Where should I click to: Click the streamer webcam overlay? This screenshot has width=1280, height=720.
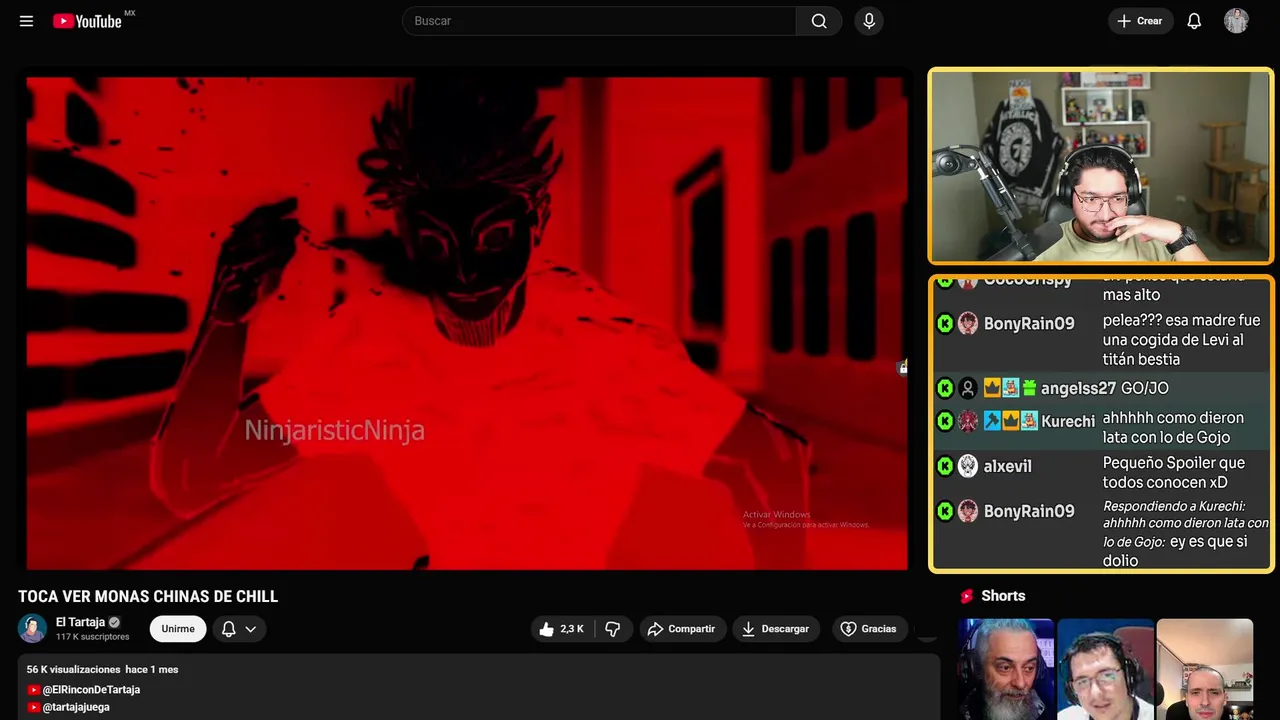[1100, 166]
